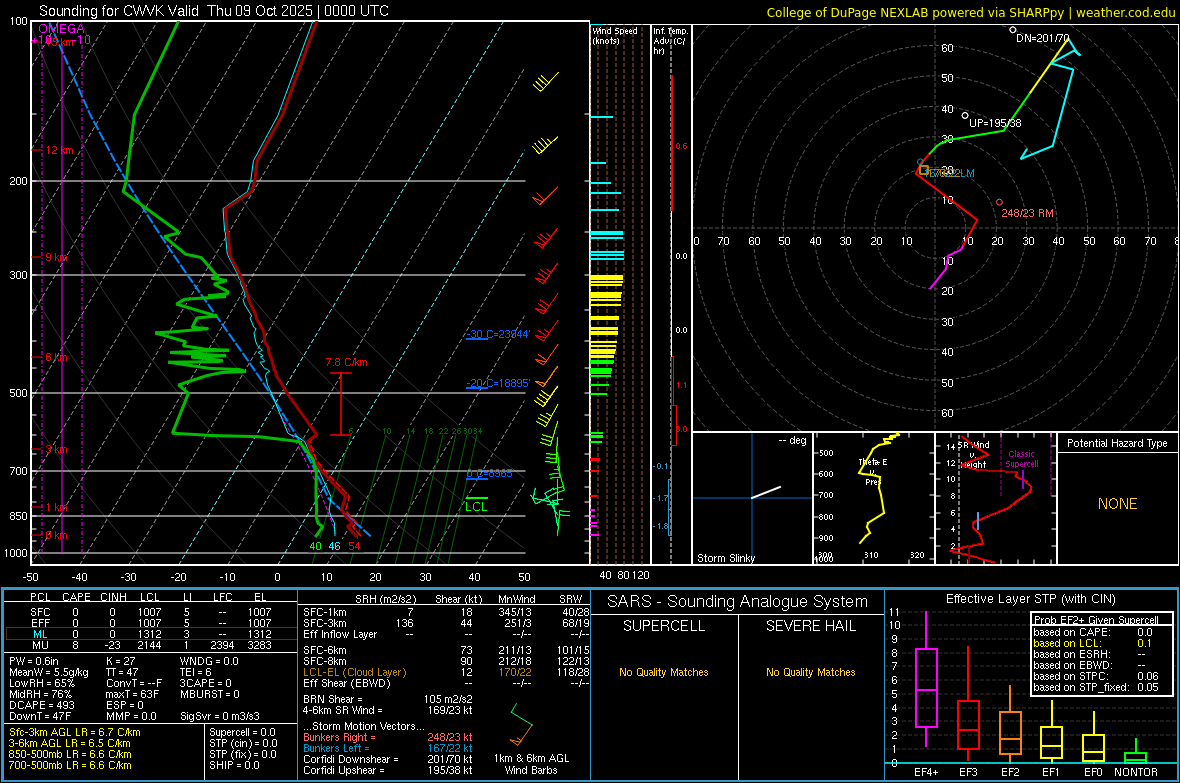The width and height of the screenshot is (1180, 783).
Task: Click 'No Quality Matches' under SEVERE HAIL
Action: click(810, 672)
